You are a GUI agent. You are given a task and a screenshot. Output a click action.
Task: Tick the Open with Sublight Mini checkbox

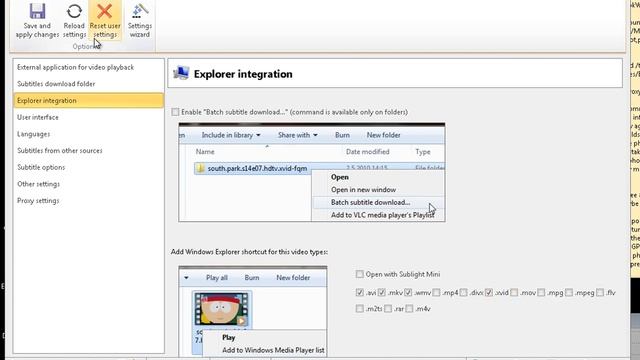[360, 274]
